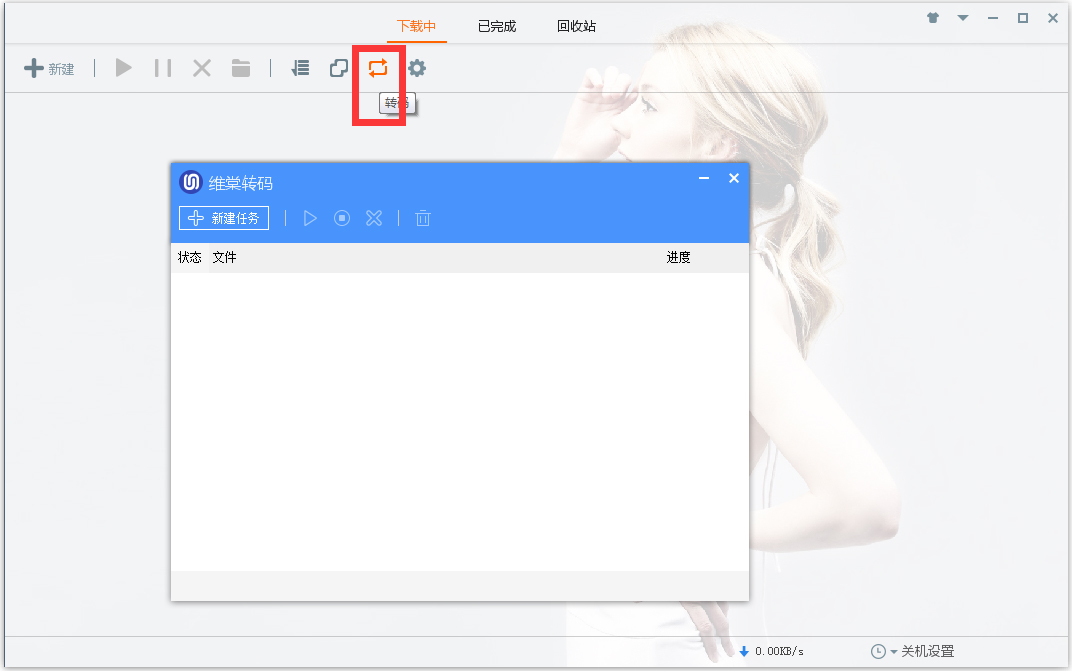Click the overlapping squares copy icon
Viewport: 1072px width, 671px height.
click(339, 68)
